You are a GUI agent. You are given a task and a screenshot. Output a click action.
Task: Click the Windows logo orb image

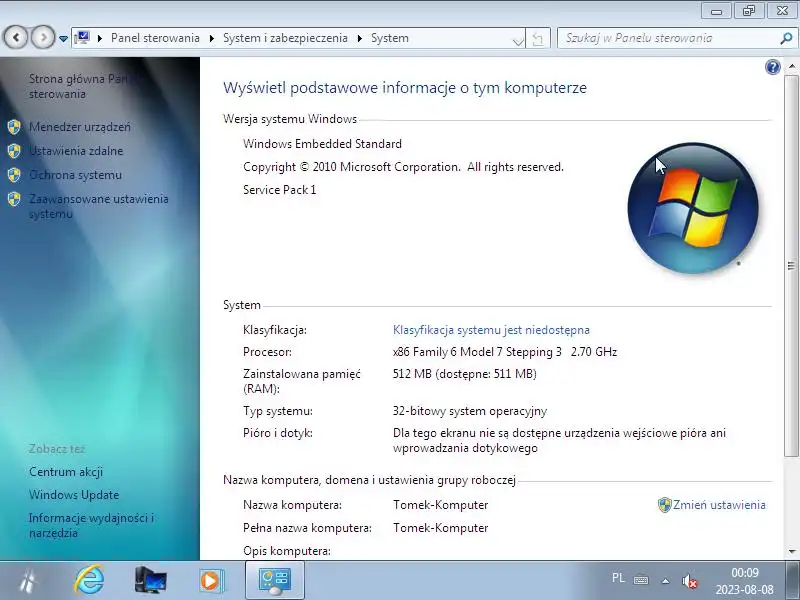coord(693,208)
